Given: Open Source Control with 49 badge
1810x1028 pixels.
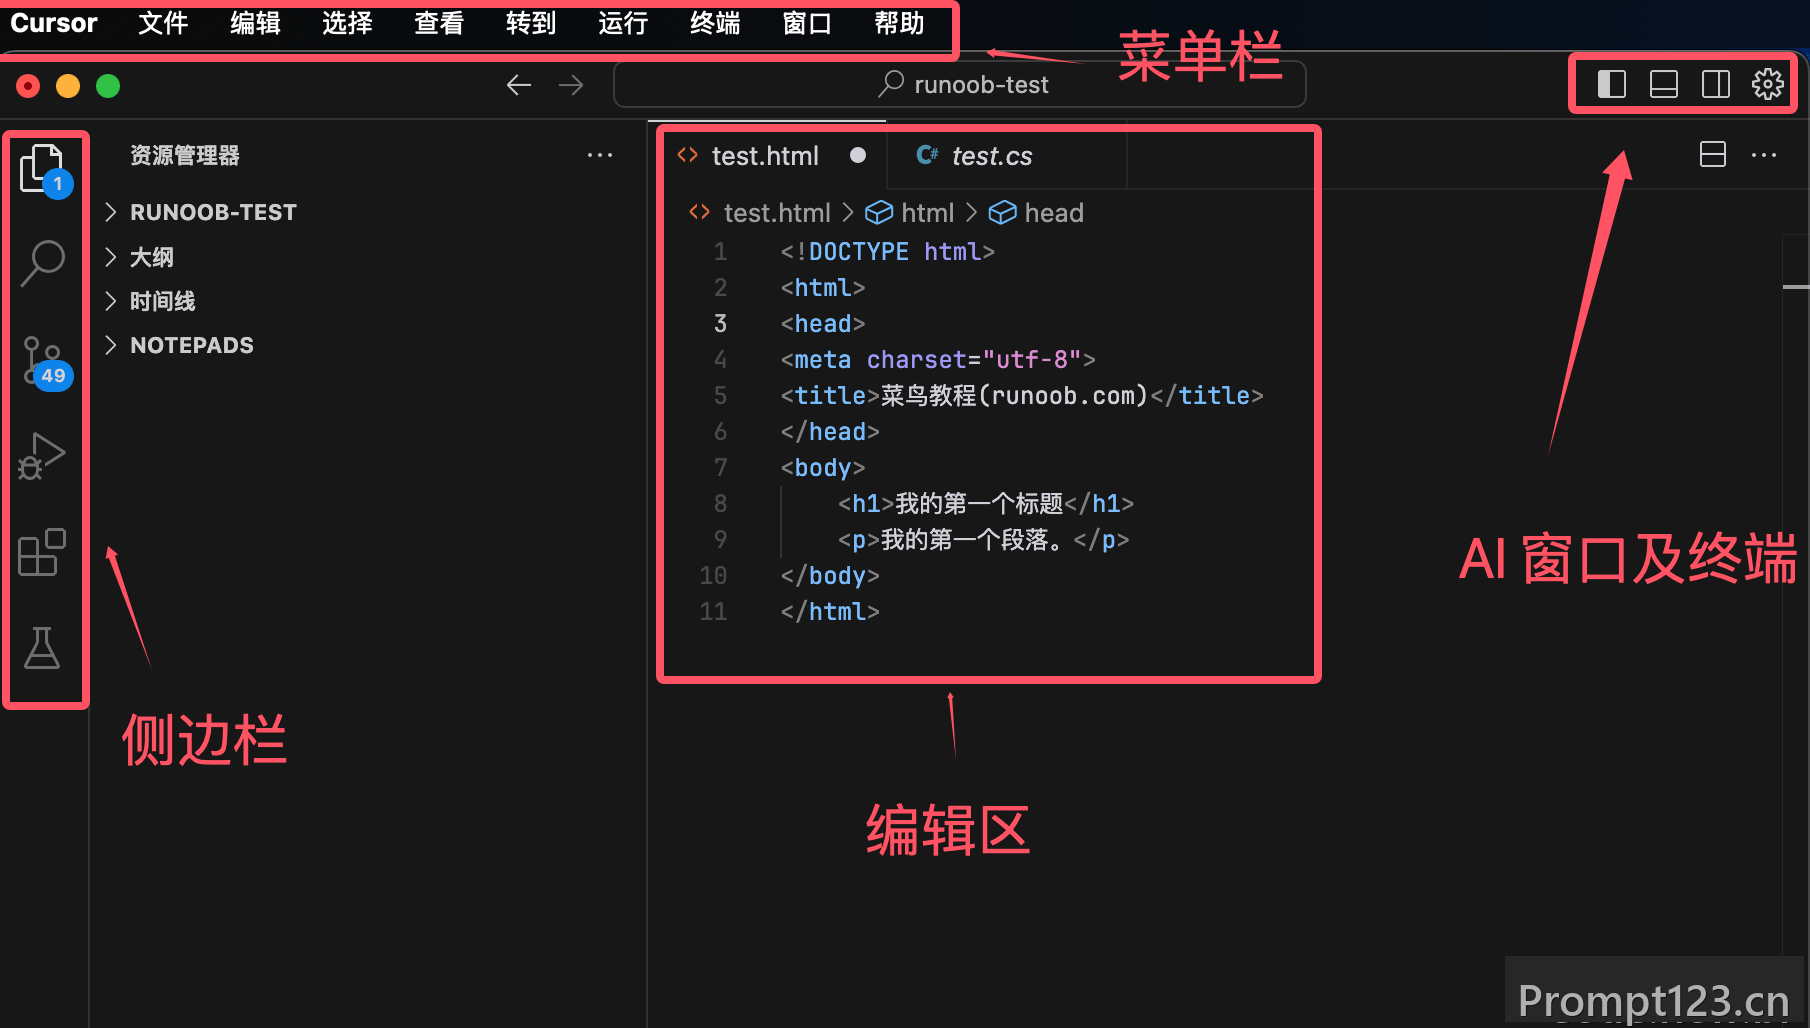Looking at the screenshot, I should click(x=45, y=362).
